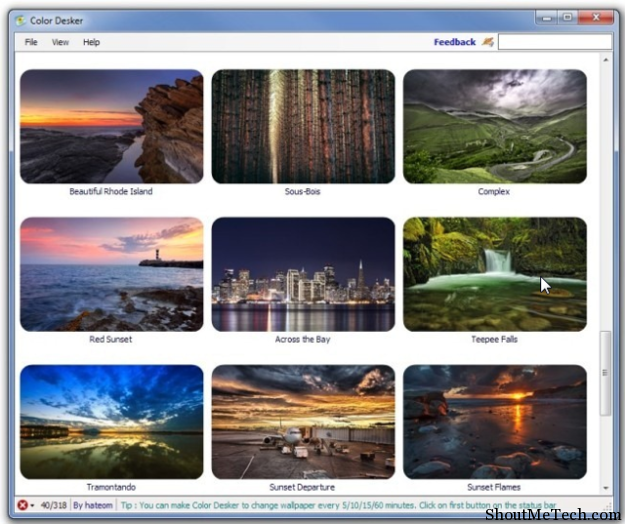
Task: Open the Help menu
Action: pyautogui.click(x=91, y=42)
